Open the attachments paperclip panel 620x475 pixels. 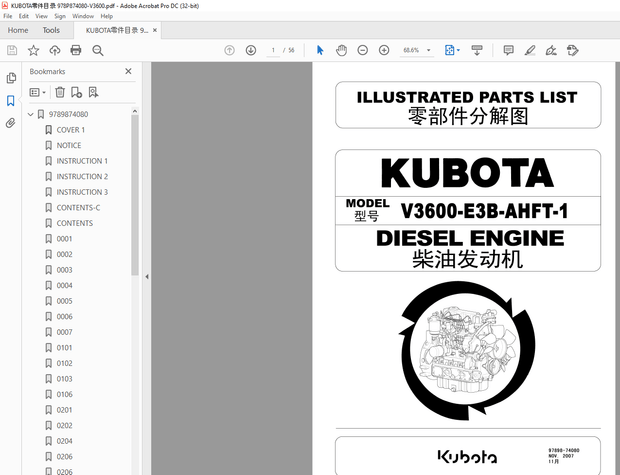pos(11,123)
